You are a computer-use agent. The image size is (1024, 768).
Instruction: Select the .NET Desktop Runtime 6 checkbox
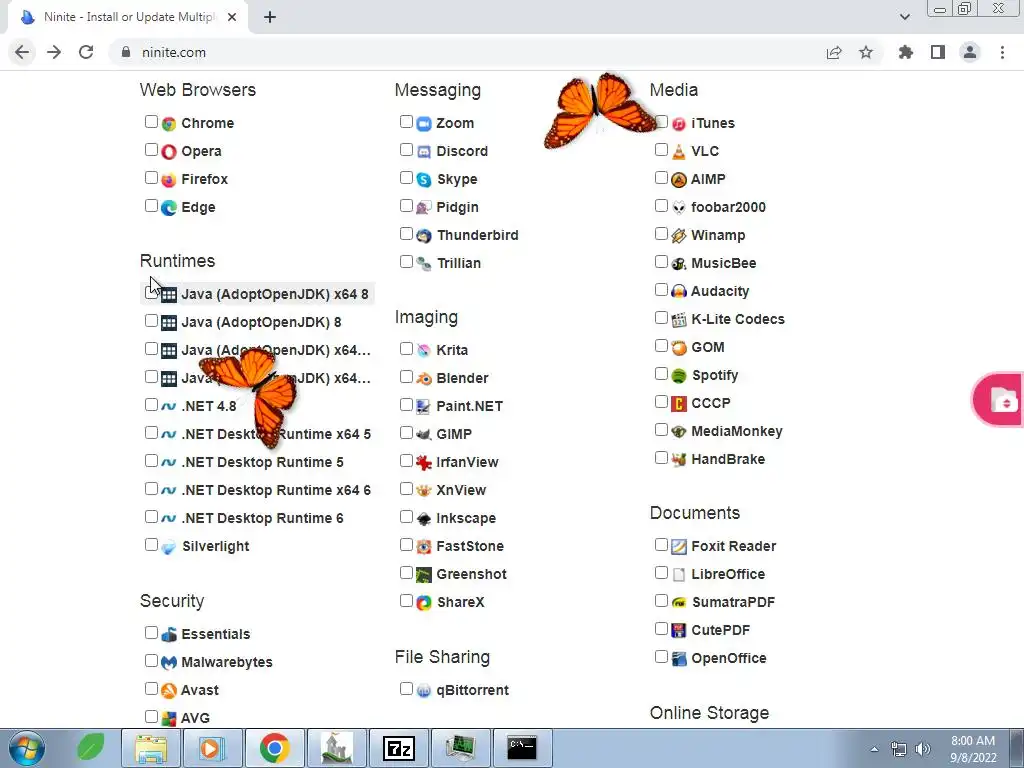click(x=151, y=517)
